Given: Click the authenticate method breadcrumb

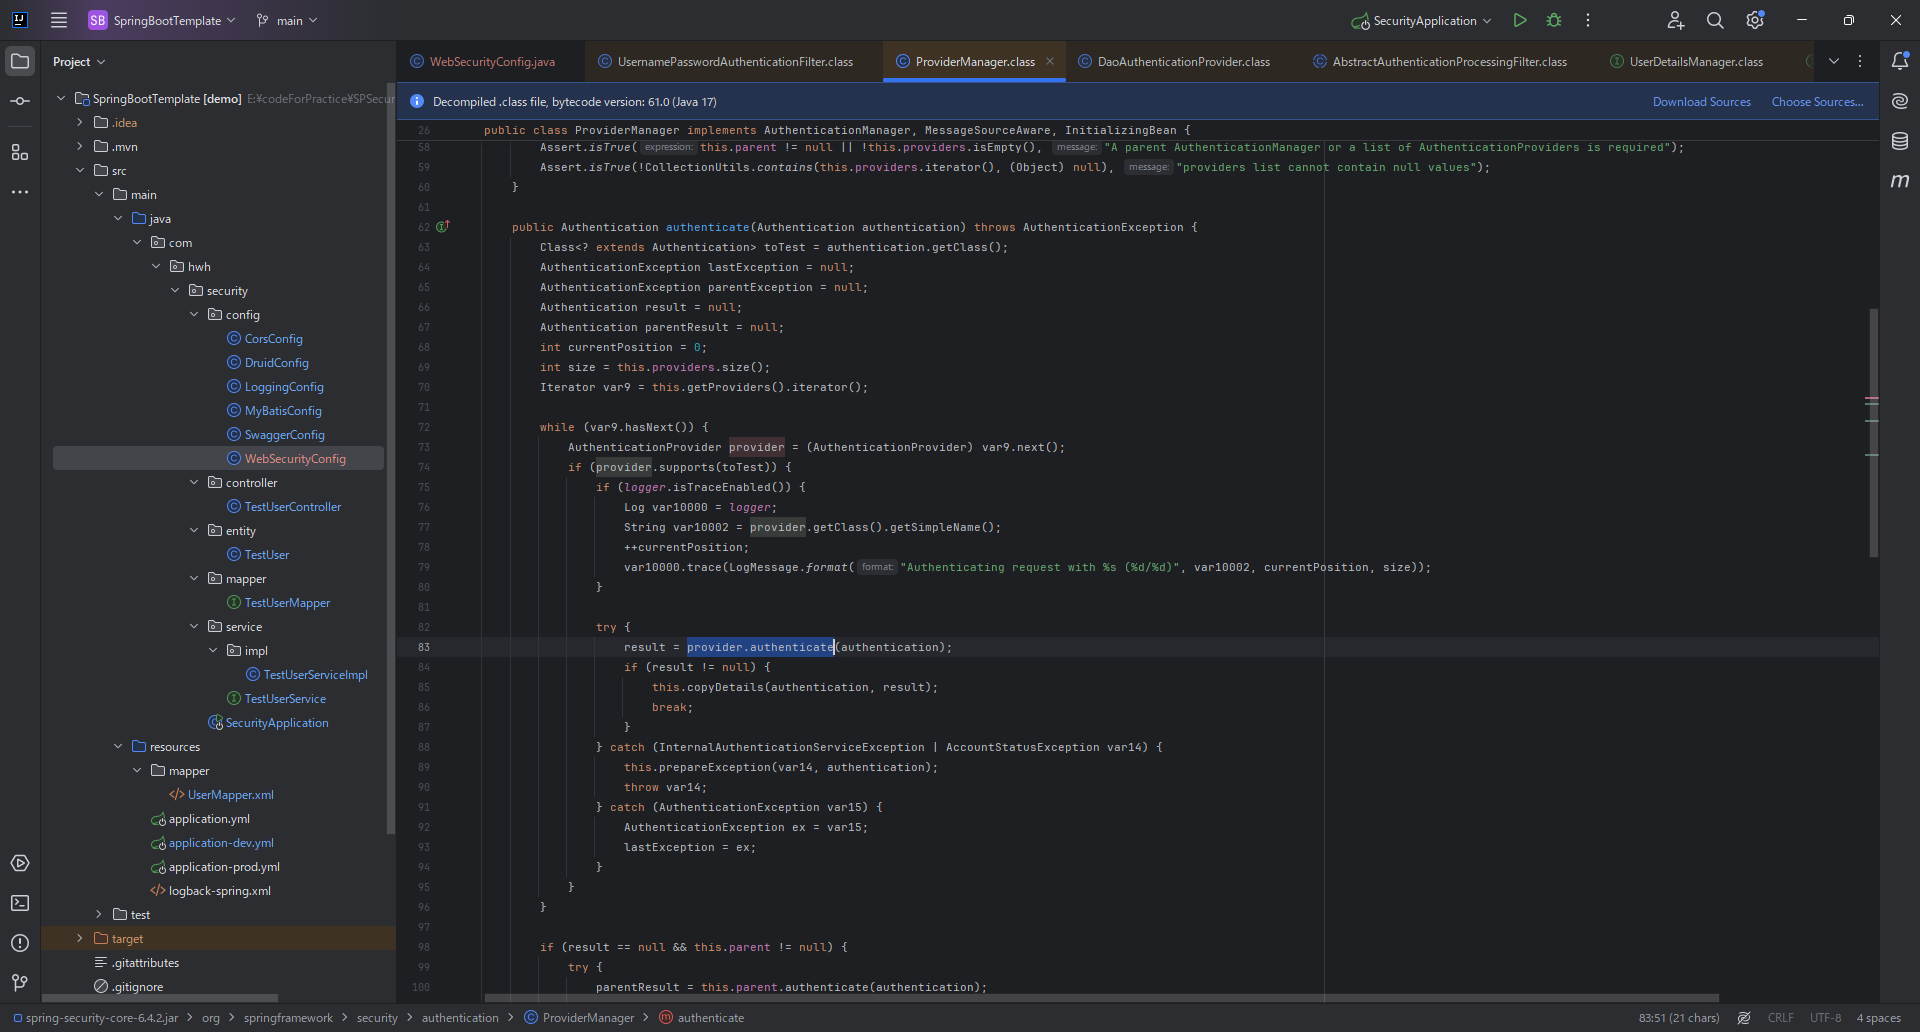Looking at the screenshot, I should point(702,1018).
